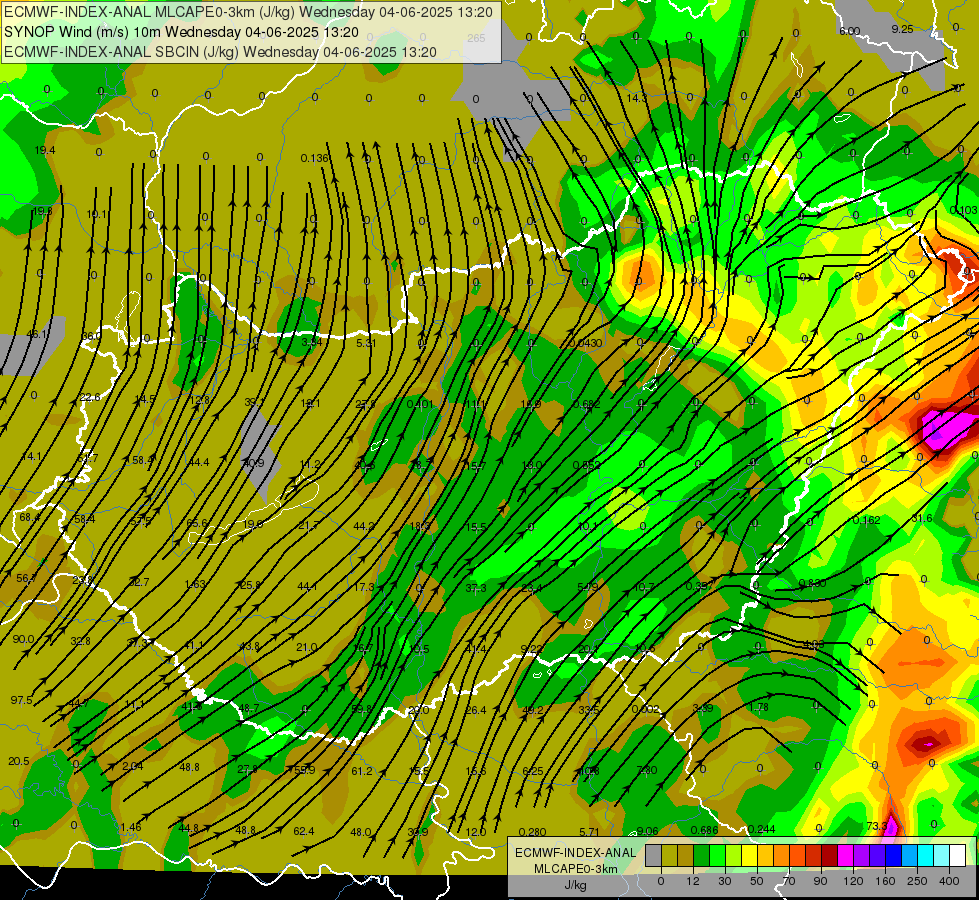
Task: Select legend label MLCAPE0-3km
Action: [575, 869]
